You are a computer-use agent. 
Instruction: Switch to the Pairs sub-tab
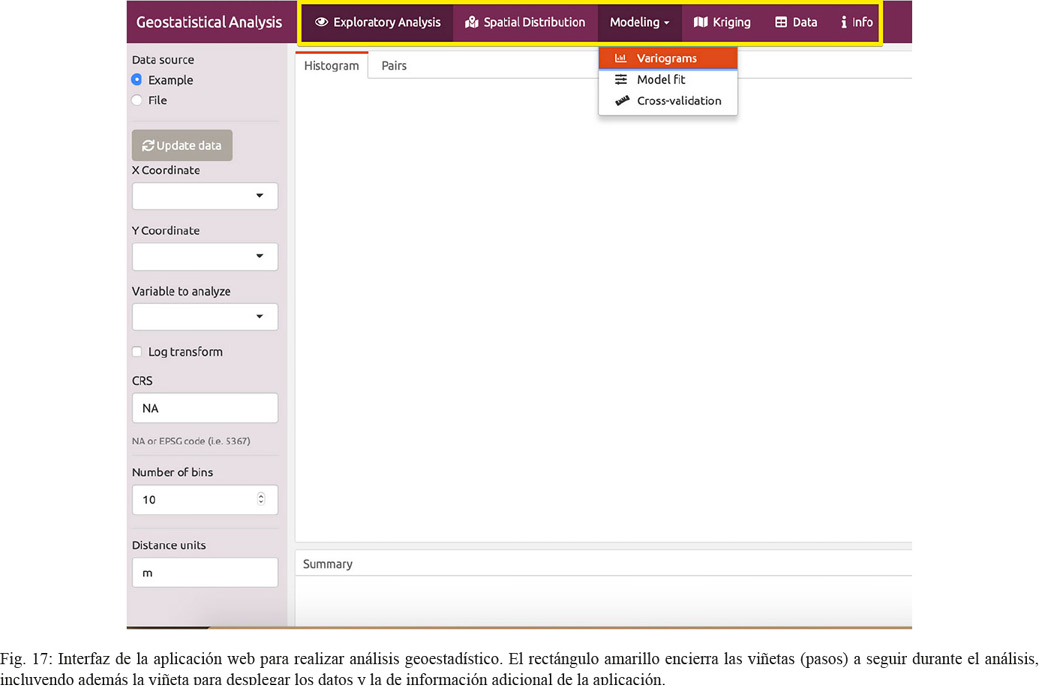click(x=394, y=66)
